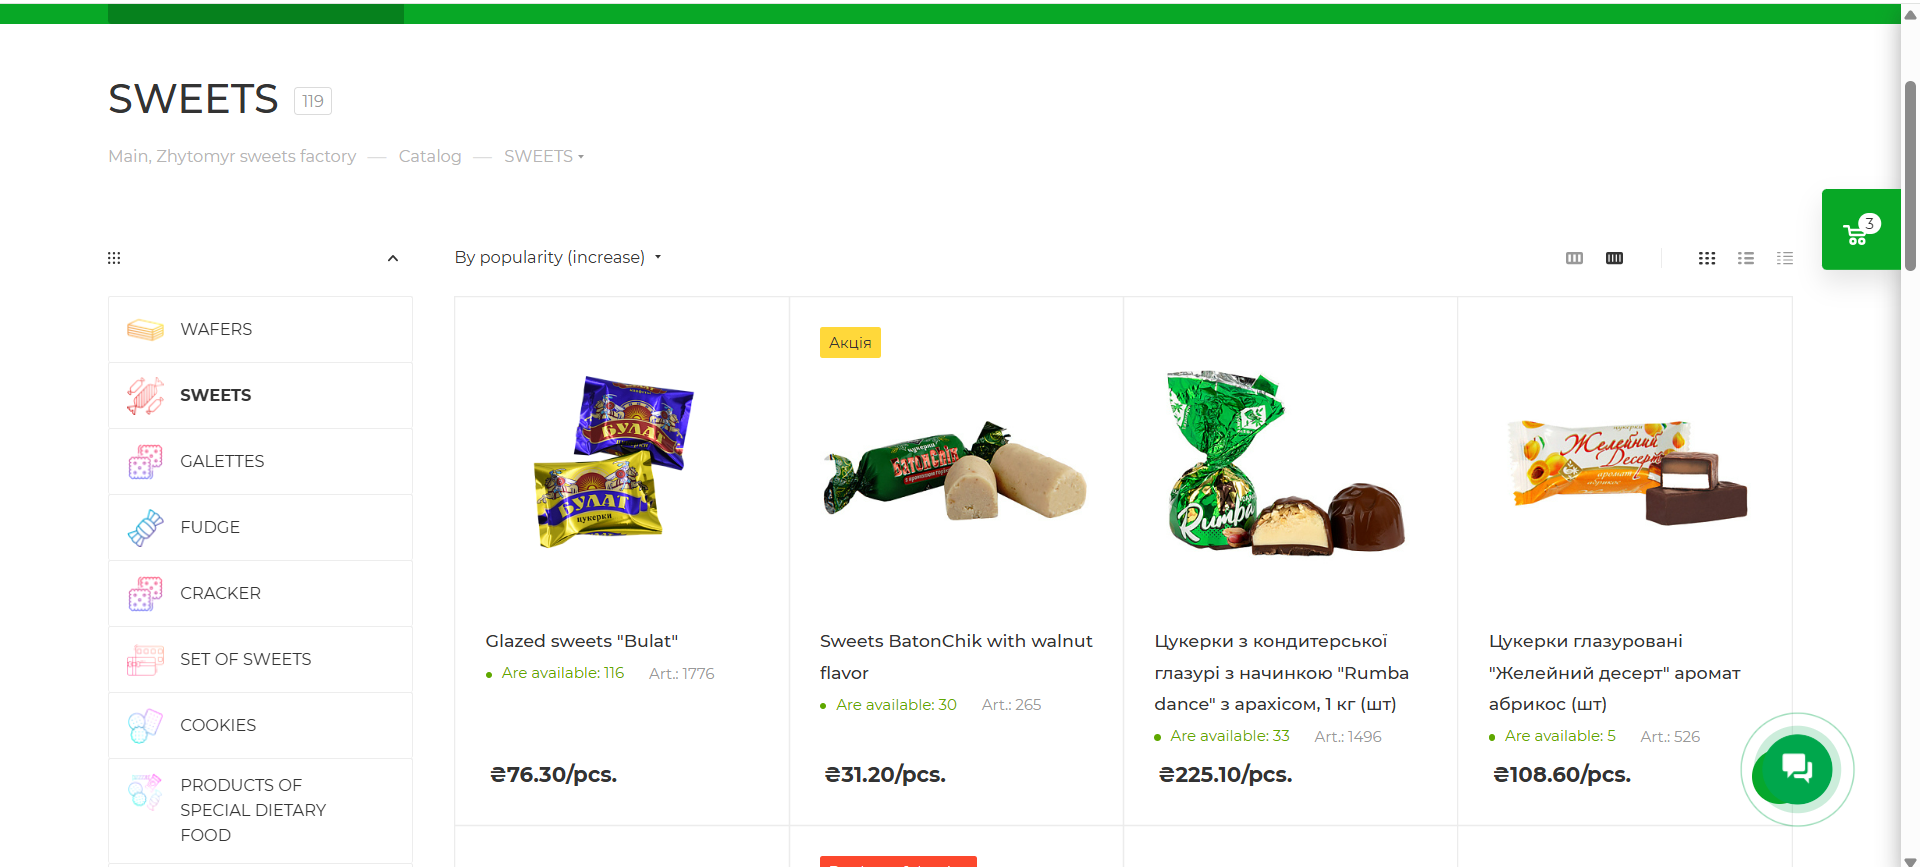Click the page vertical scrollbar thumb
Screen dimensions: 1920x867
pyautogui.click(x=1910, y=176)
